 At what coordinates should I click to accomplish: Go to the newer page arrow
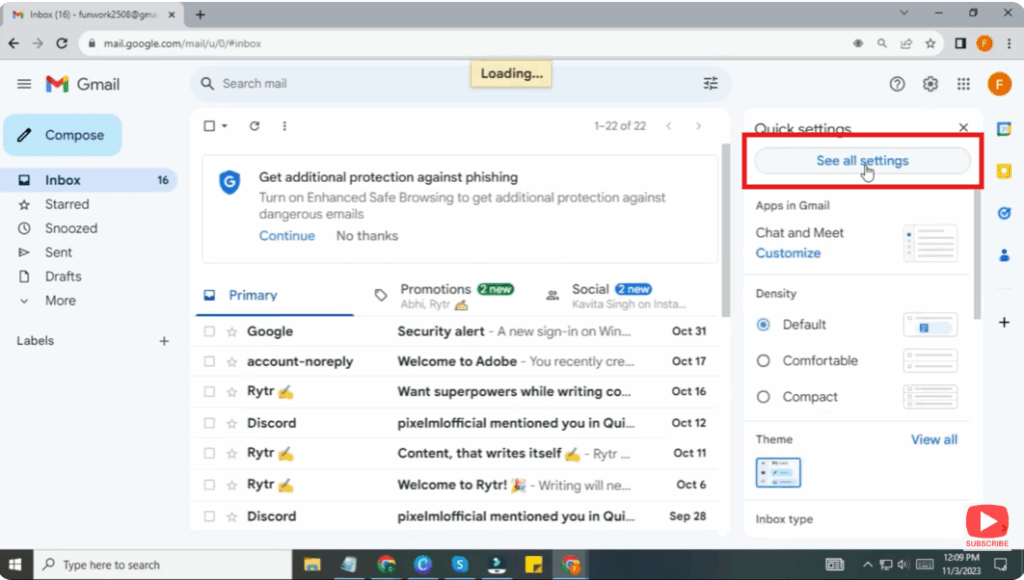[669, 126]
